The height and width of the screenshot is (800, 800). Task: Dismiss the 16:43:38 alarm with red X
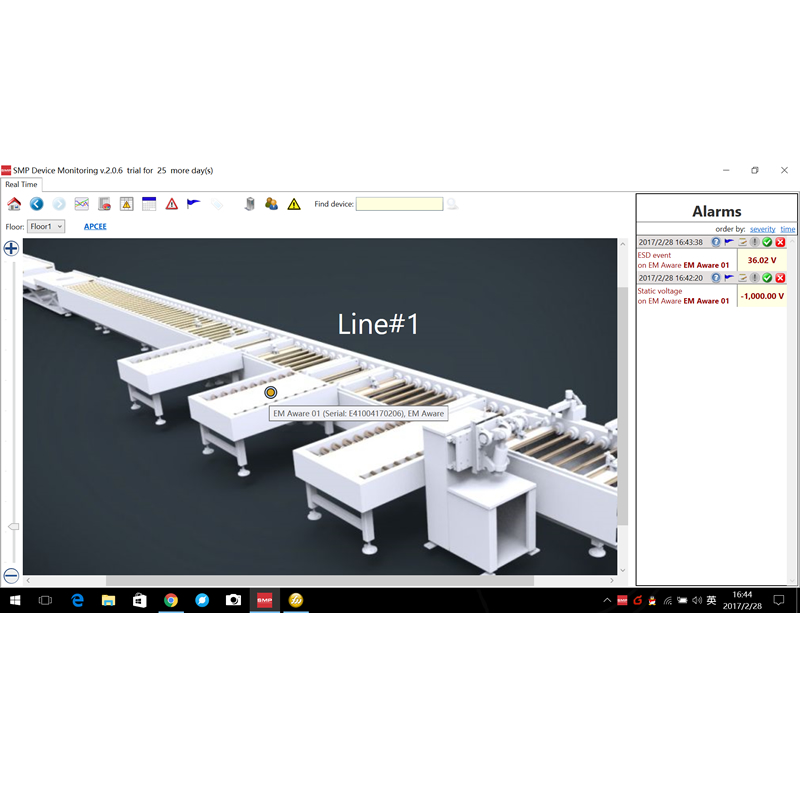click(x=780, y=242)
